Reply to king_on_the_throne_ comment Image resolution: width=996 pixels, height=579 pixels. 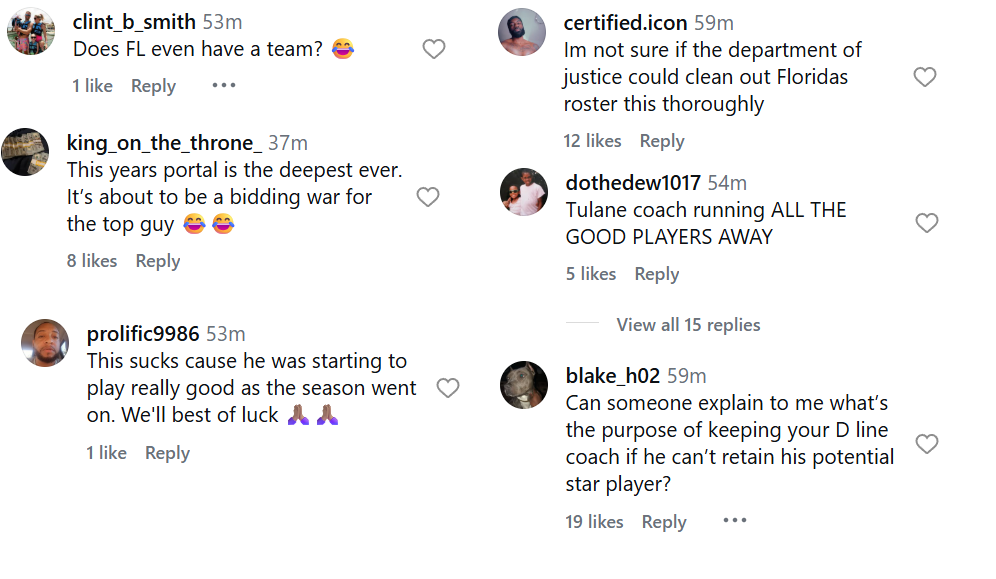(x=158, y=261)
